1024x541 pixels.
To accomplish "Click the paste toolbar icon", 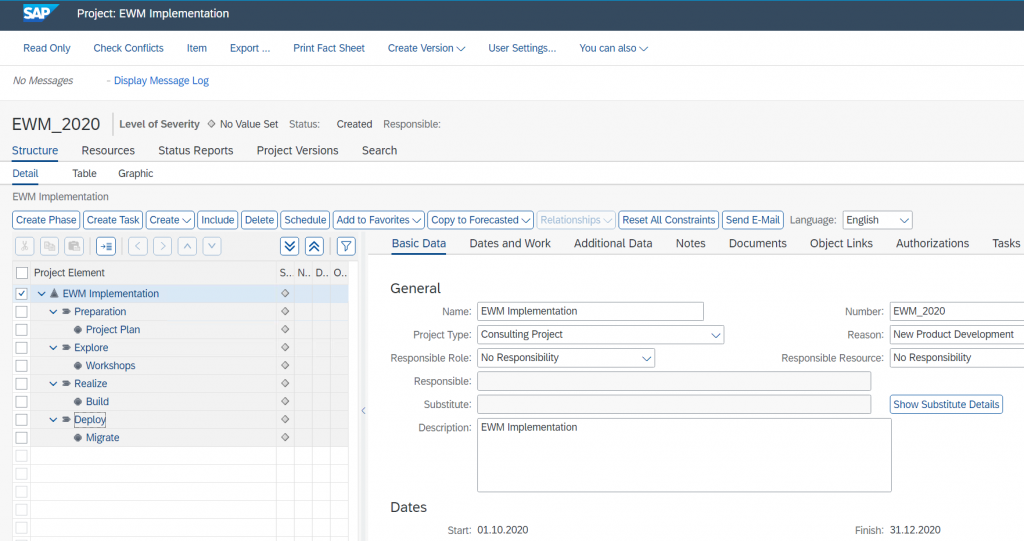I will (74, 246).
